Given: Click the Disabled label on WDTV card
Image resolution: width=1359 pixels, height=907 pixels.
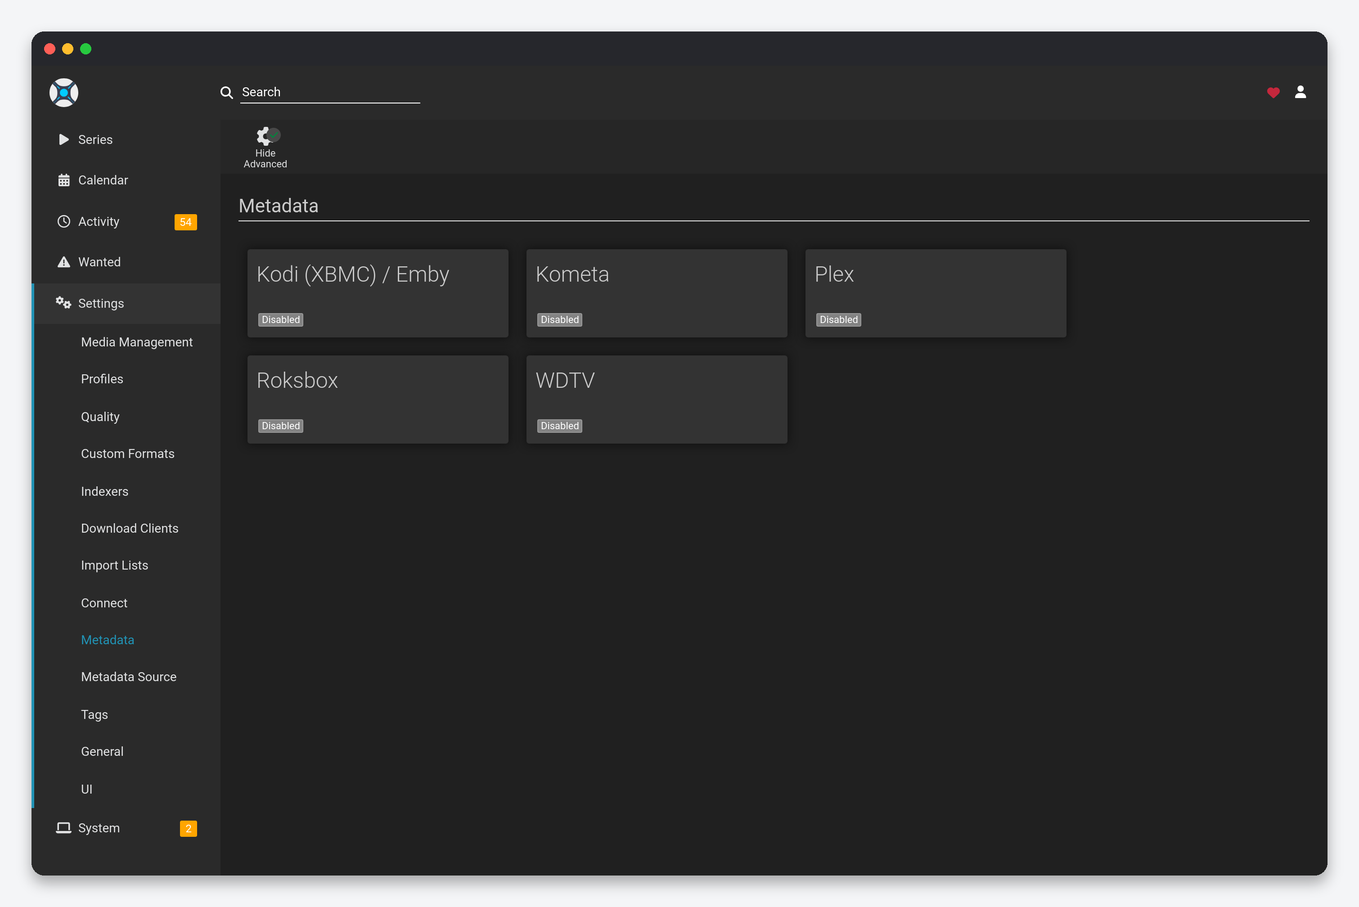Looking at the screenshot, I should tap(560, 426).
